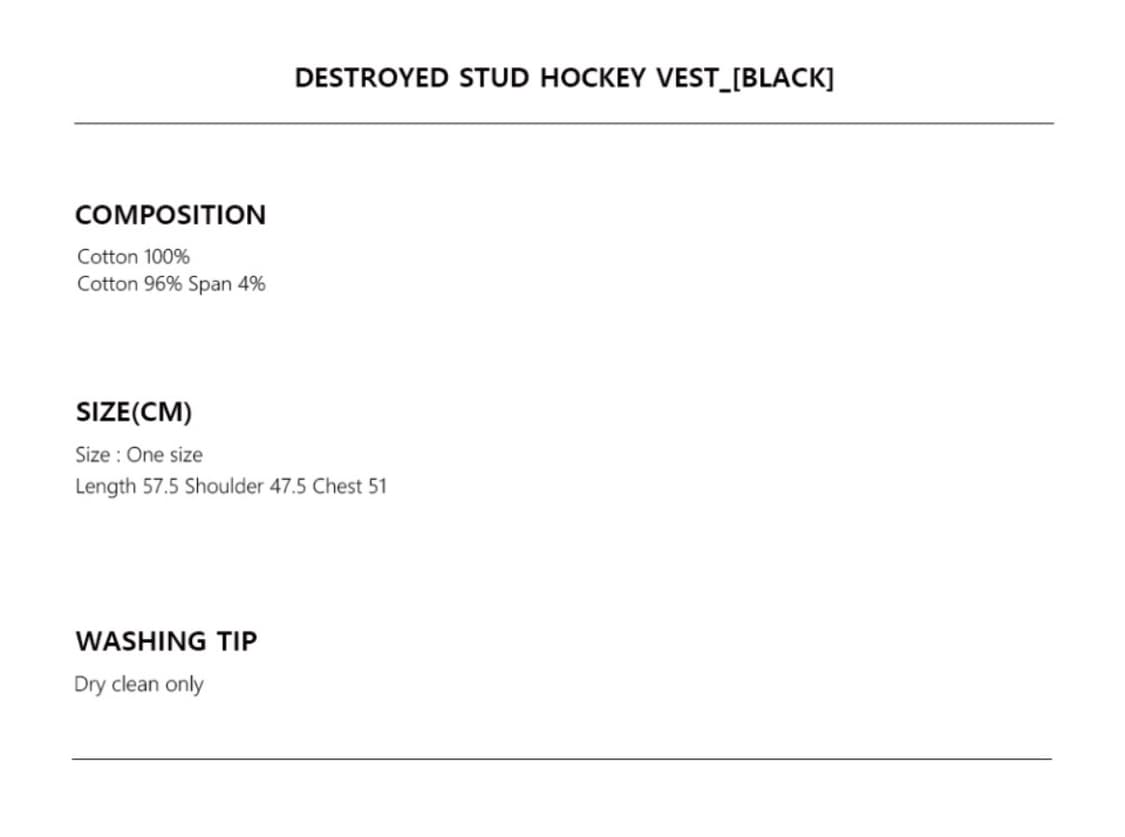Click the divider line below the title
This screenshot has width=1125, height=837.
563,123
